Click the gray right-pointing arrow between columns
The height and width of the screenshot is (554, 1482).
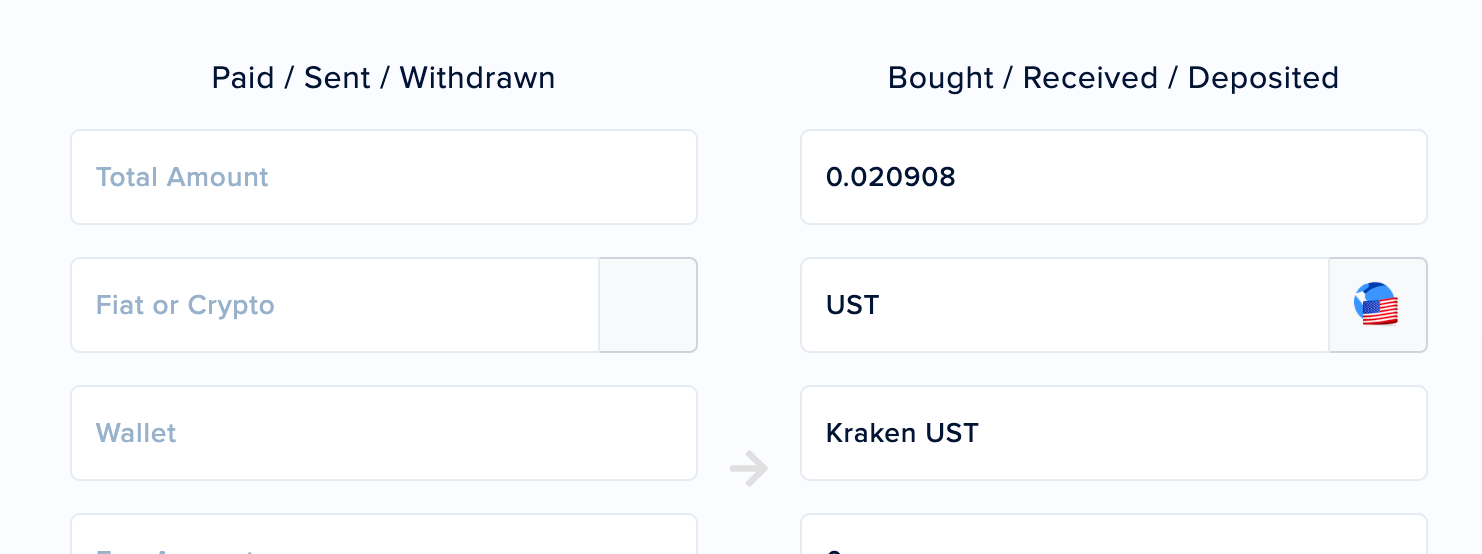(749, 467)
